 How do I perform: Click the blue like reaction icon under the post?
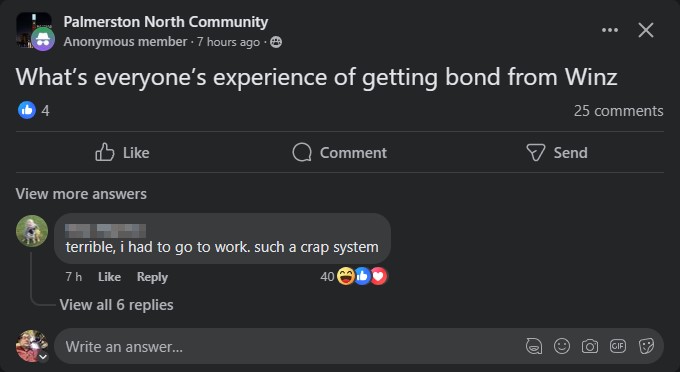(x=26, y=110)
